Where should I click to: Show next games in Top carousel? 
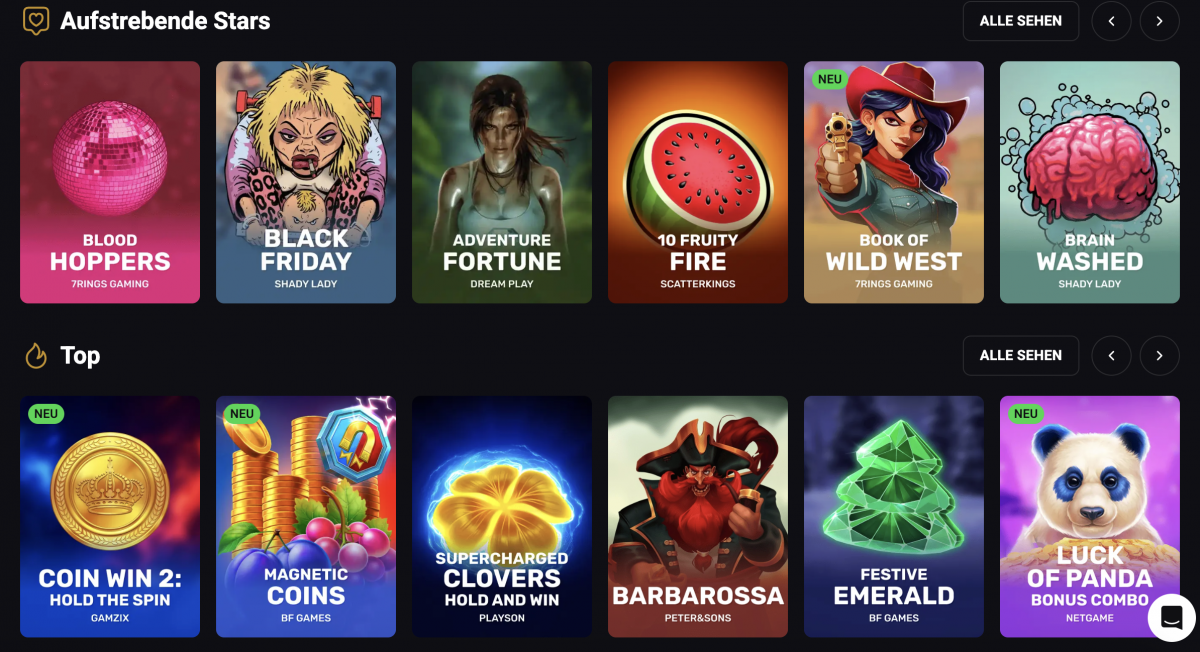coord(1159,355)
